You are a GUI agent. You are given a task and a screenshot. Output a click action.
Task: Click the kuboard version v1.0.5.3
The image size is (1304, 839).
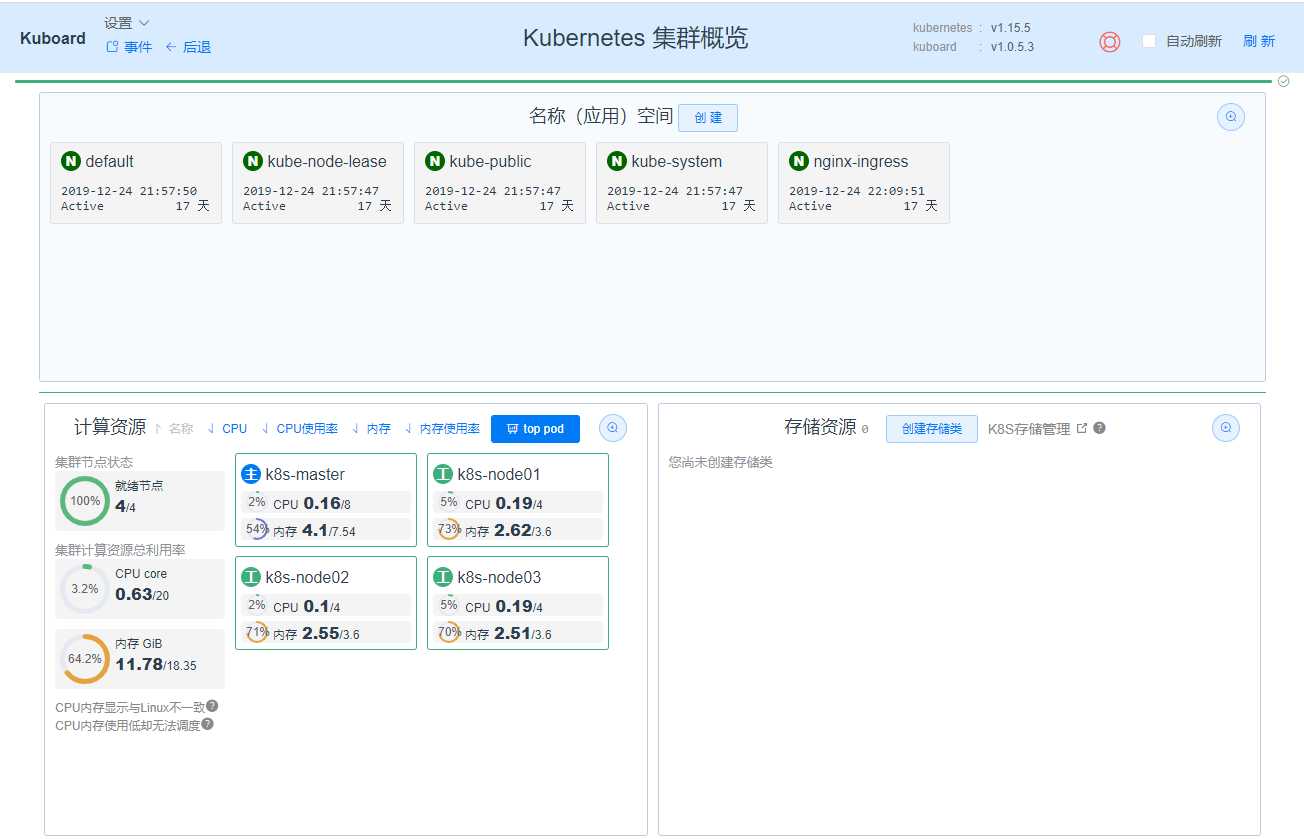[x=1012, y=47]
